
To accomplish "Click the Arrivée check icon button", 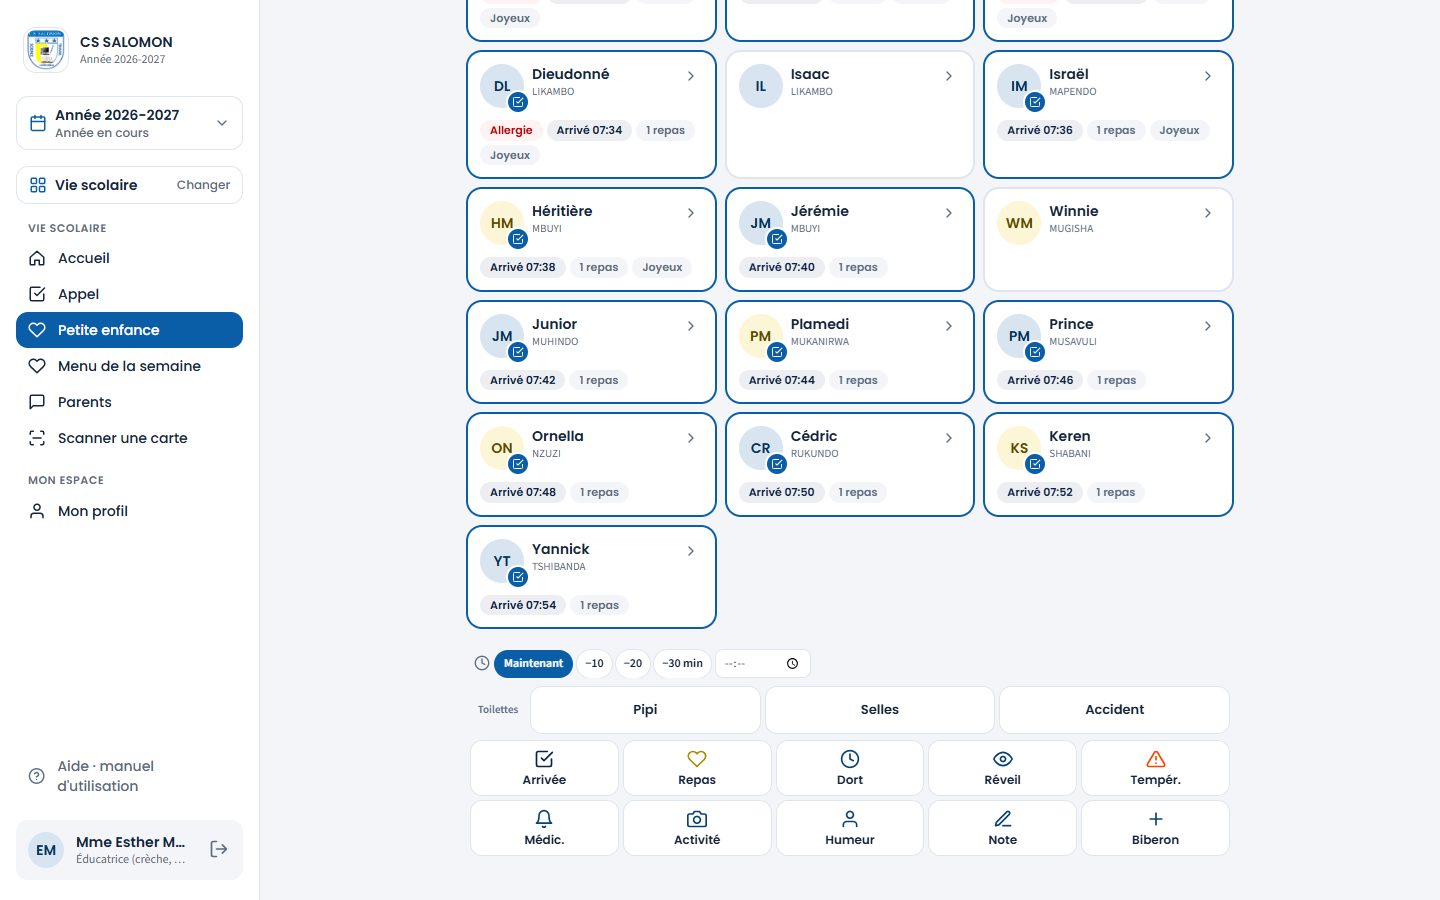I will [544, 768].
